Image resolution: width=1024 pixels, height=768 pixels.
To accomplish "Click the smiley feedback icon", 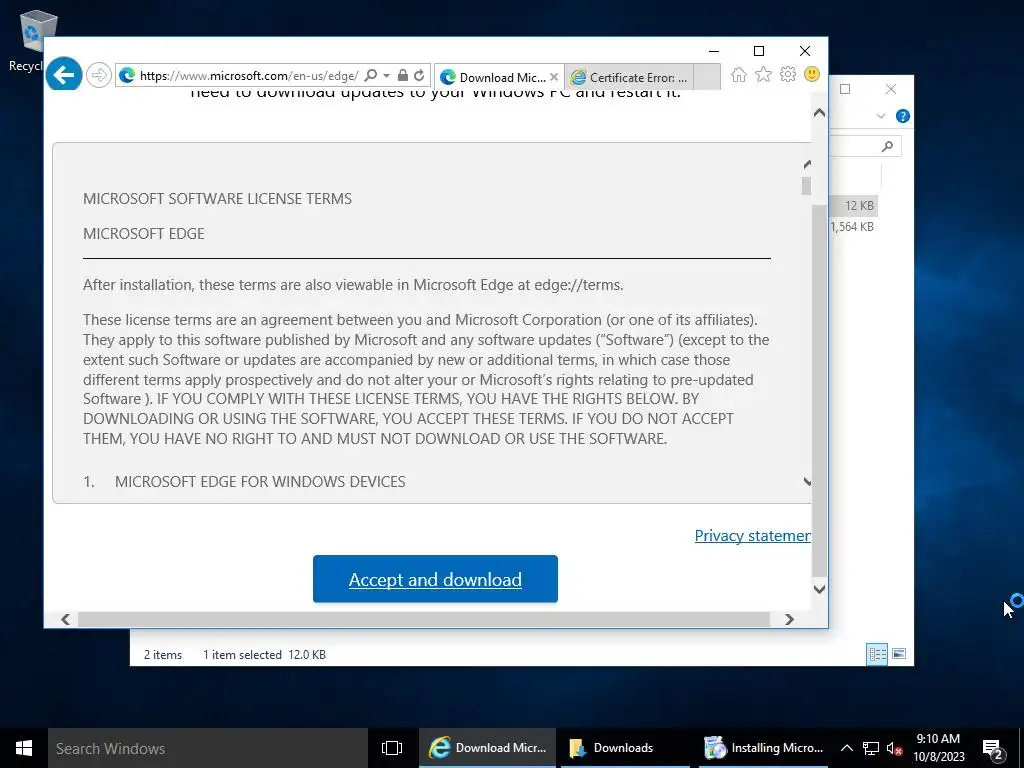I will [812, 74].
